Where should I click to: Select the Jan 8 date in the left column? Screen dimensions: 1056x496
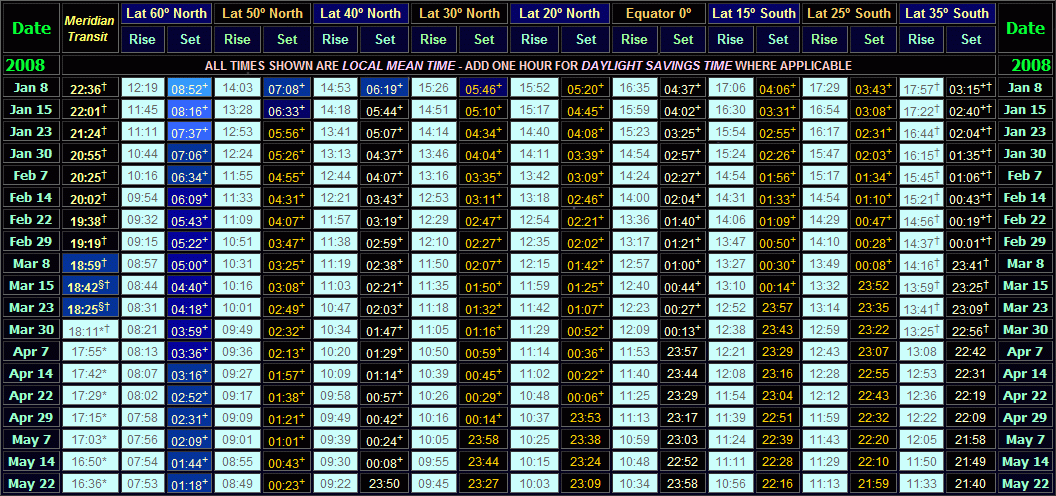(x=31, y=88)
